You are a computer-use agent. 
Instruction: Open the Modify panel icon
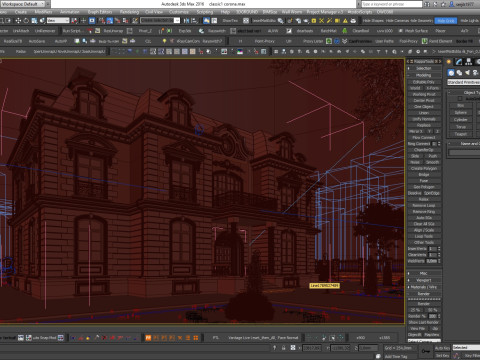pyautogui.click(x=459, y=62)
